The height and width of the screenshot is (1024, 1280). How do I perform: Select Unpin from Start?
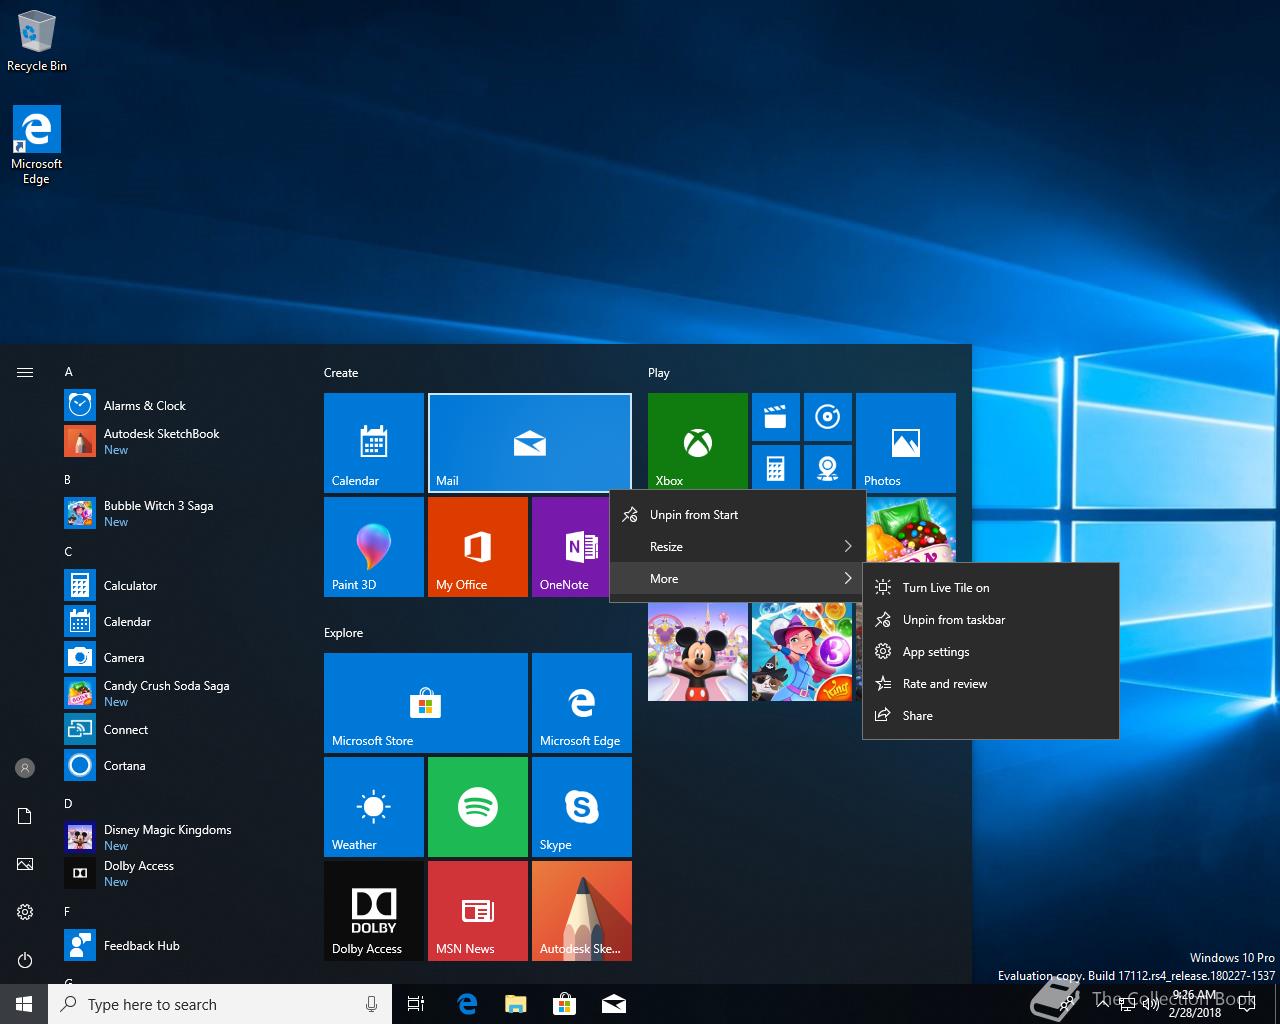pos(738,515)
